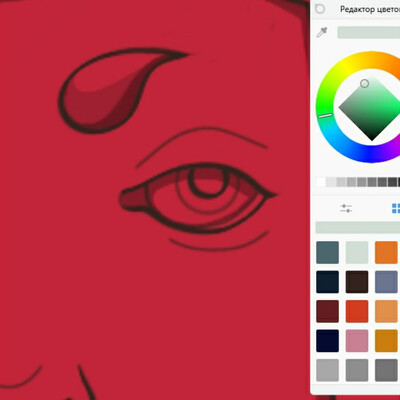Select the slate blue swatch
The image size is (400, 400).
coord(386,282)
